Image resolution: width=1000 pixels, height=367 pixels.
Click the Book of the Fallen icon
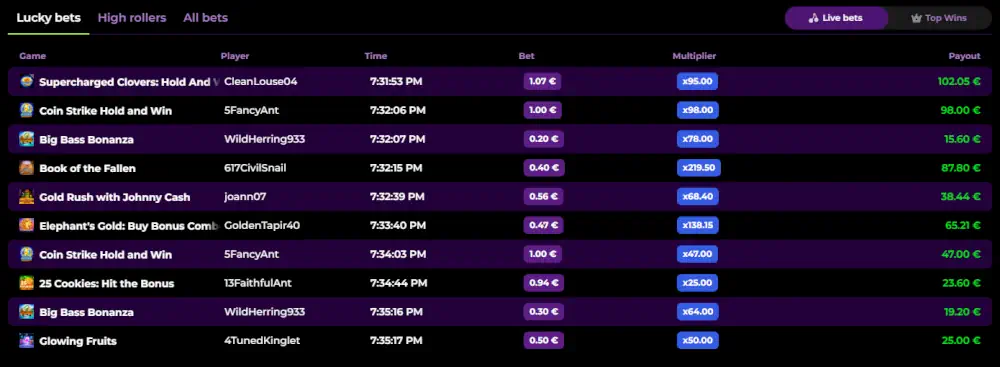click(x=27, y=168)
